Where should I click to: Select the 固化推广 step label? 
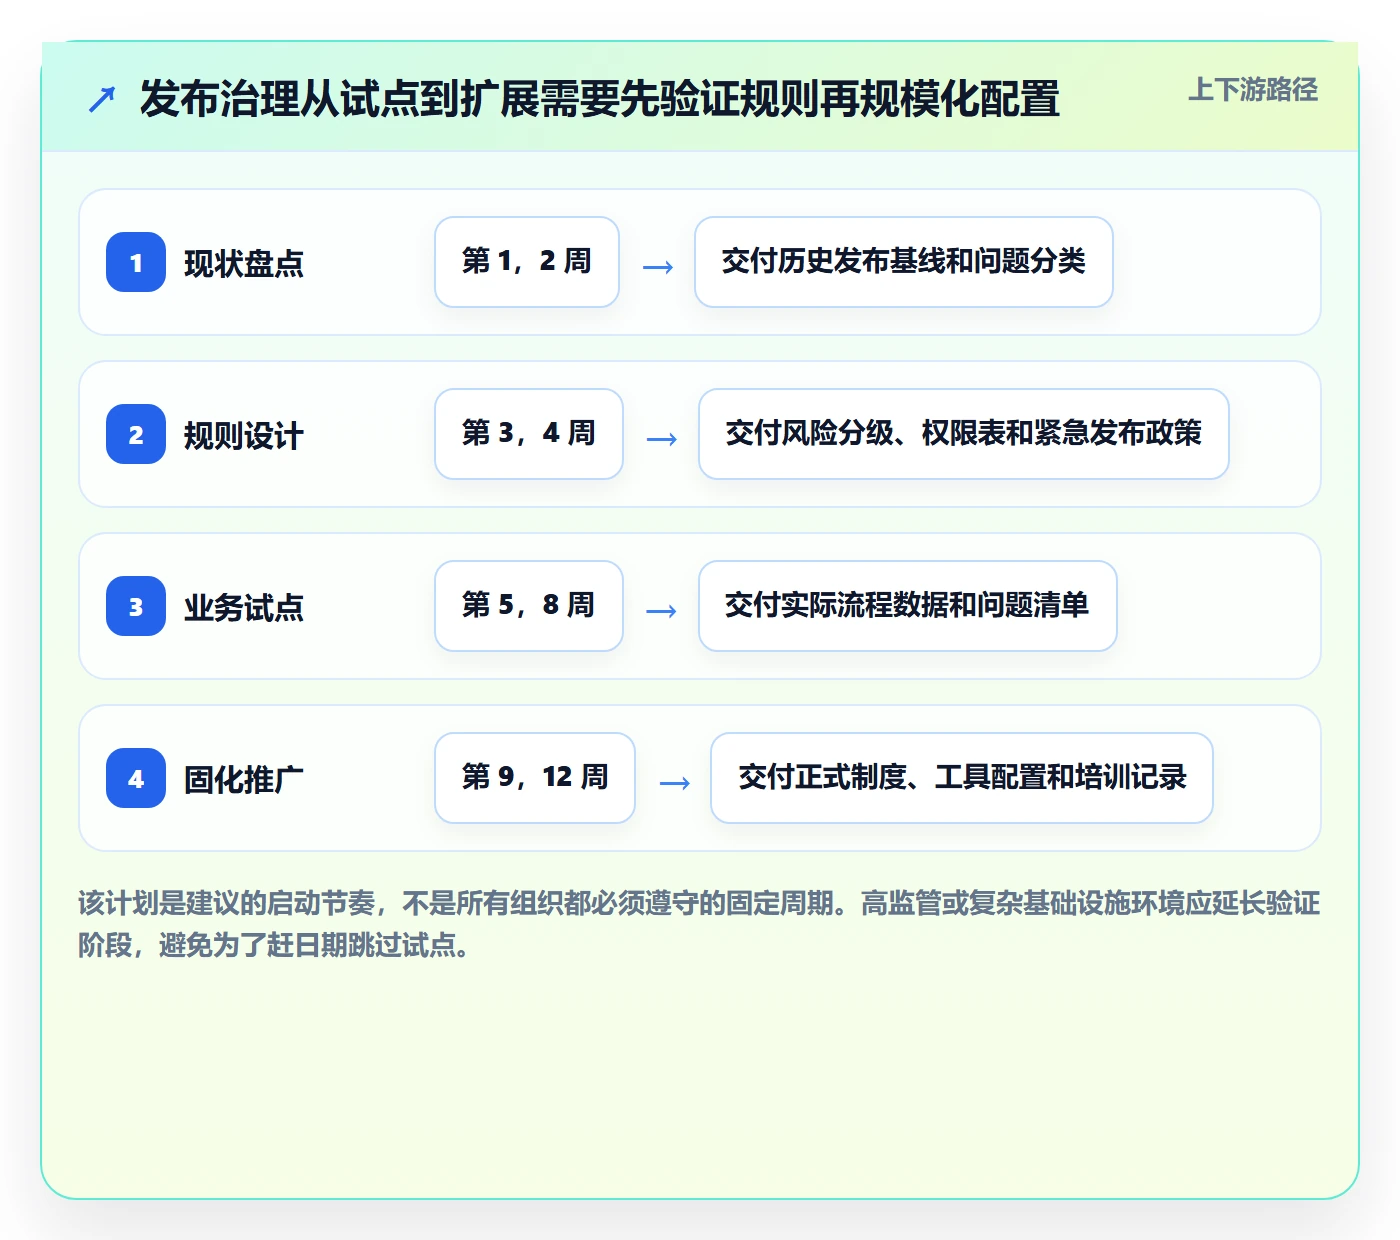(x=244, y=779)
